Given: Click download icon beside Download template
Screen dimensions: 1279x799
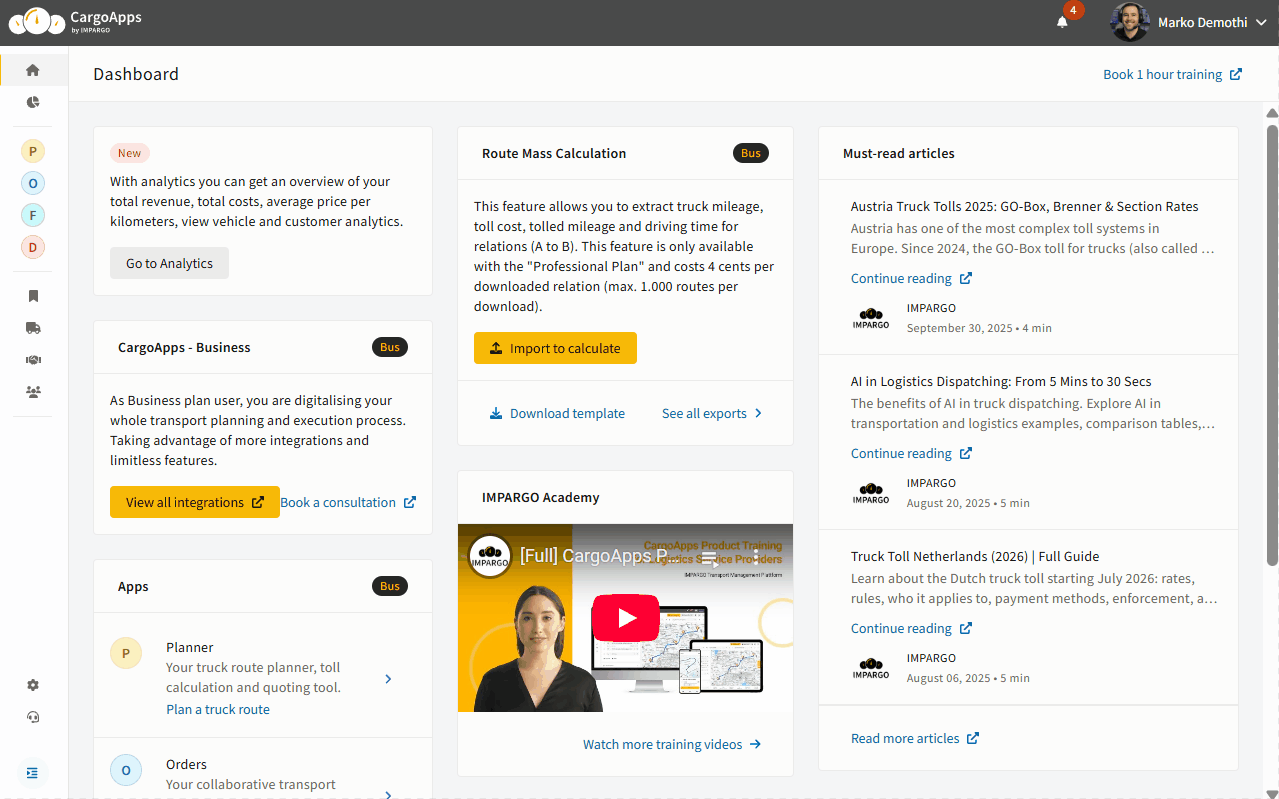Looking at the screenshot, I should (x=496, y=413).
